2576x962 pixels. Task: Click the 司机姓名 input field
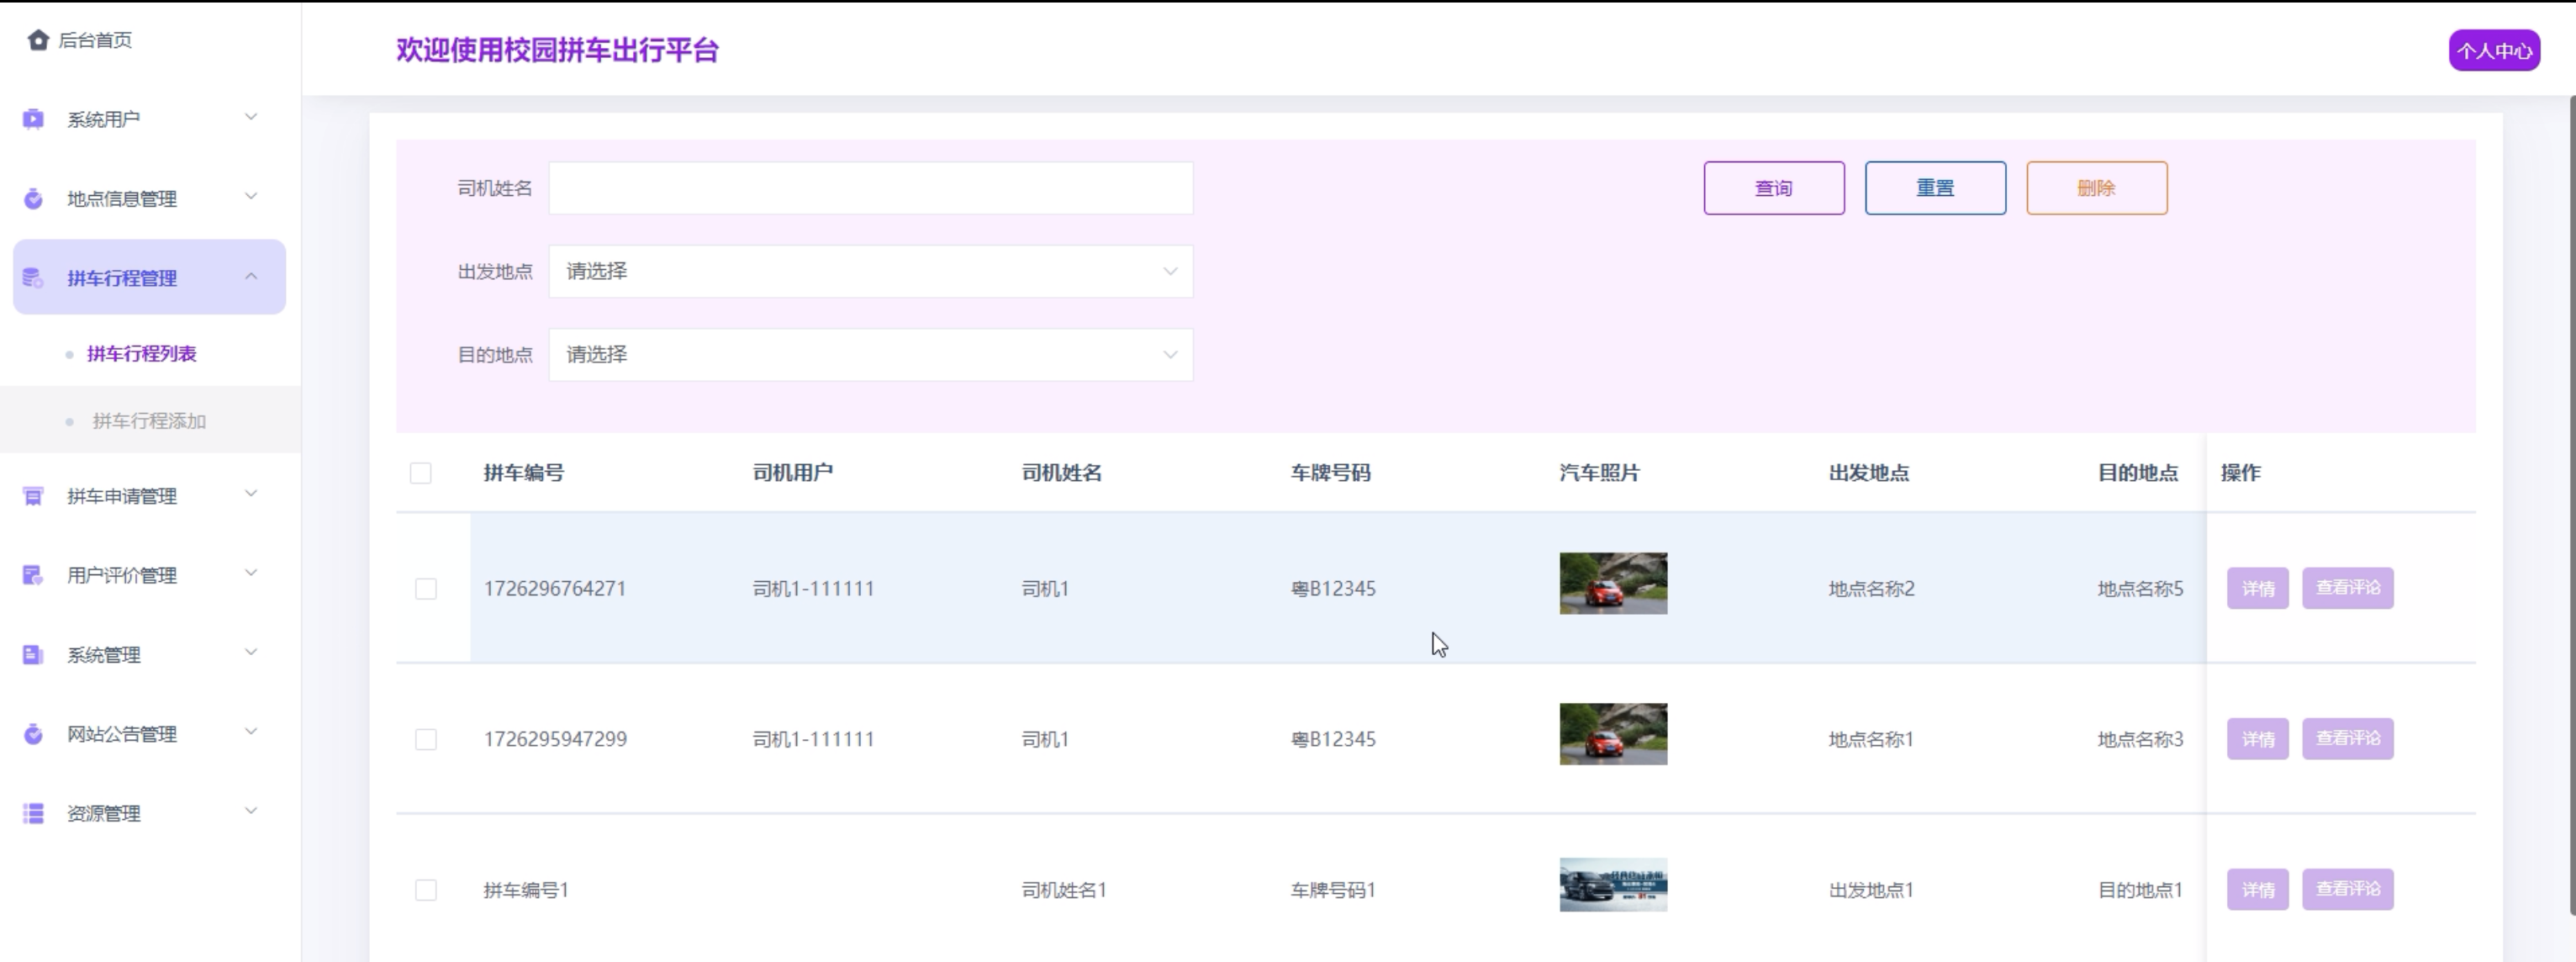tap(870, 188)
